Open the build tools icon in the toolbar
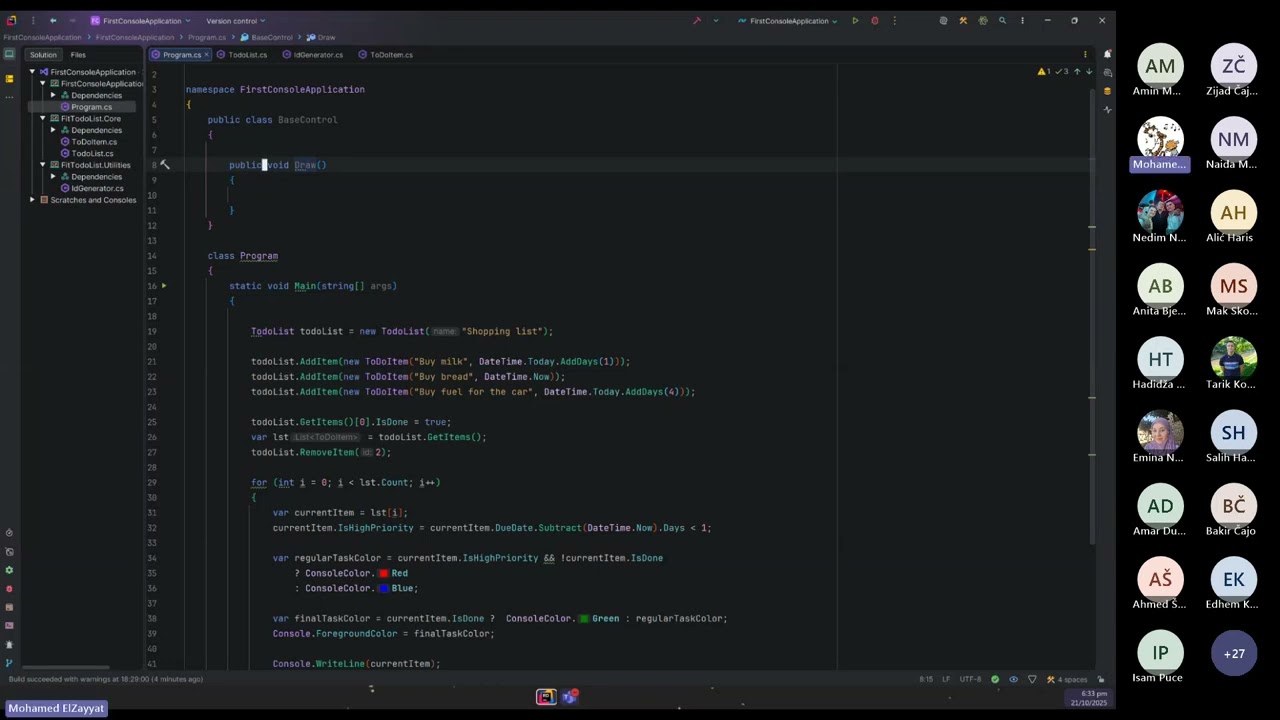Viewport: 1280px width, 720px height. [x=963, y=21]
